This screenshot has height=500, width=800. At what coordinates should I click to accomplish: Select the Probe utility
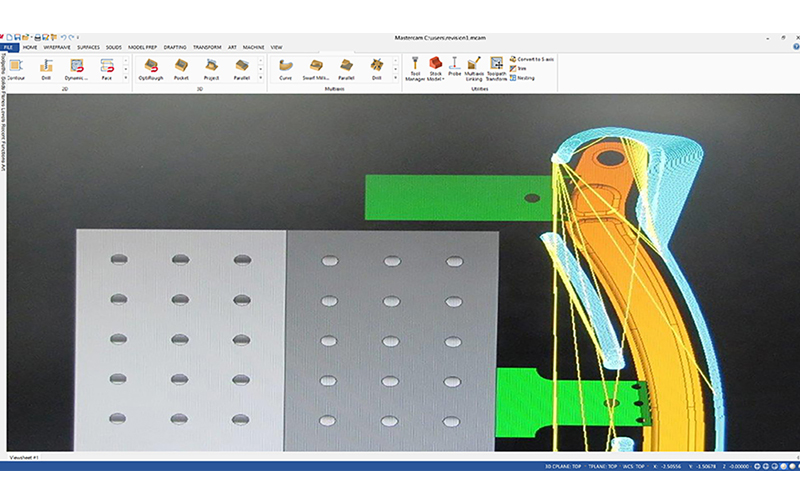pos(455,67)
